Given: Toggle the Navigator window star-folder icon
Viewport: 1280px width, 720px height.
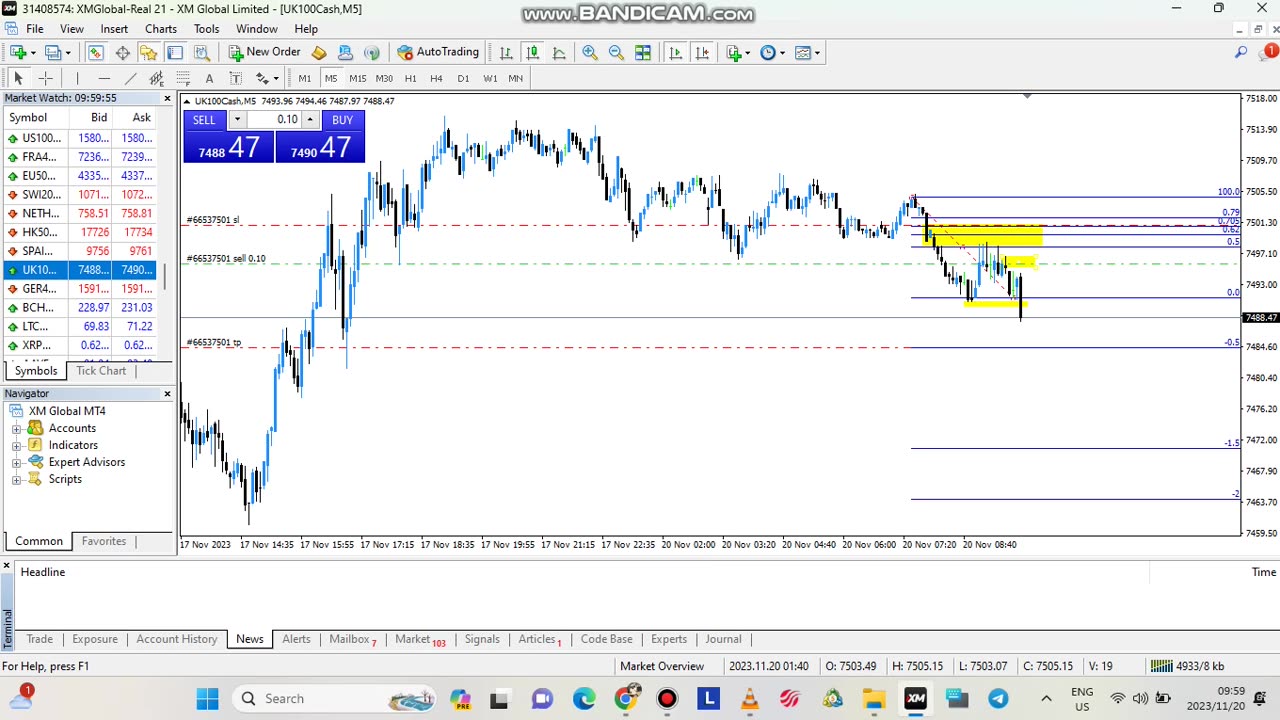Looking at the screenshot, I should click(x=148, y=52).
